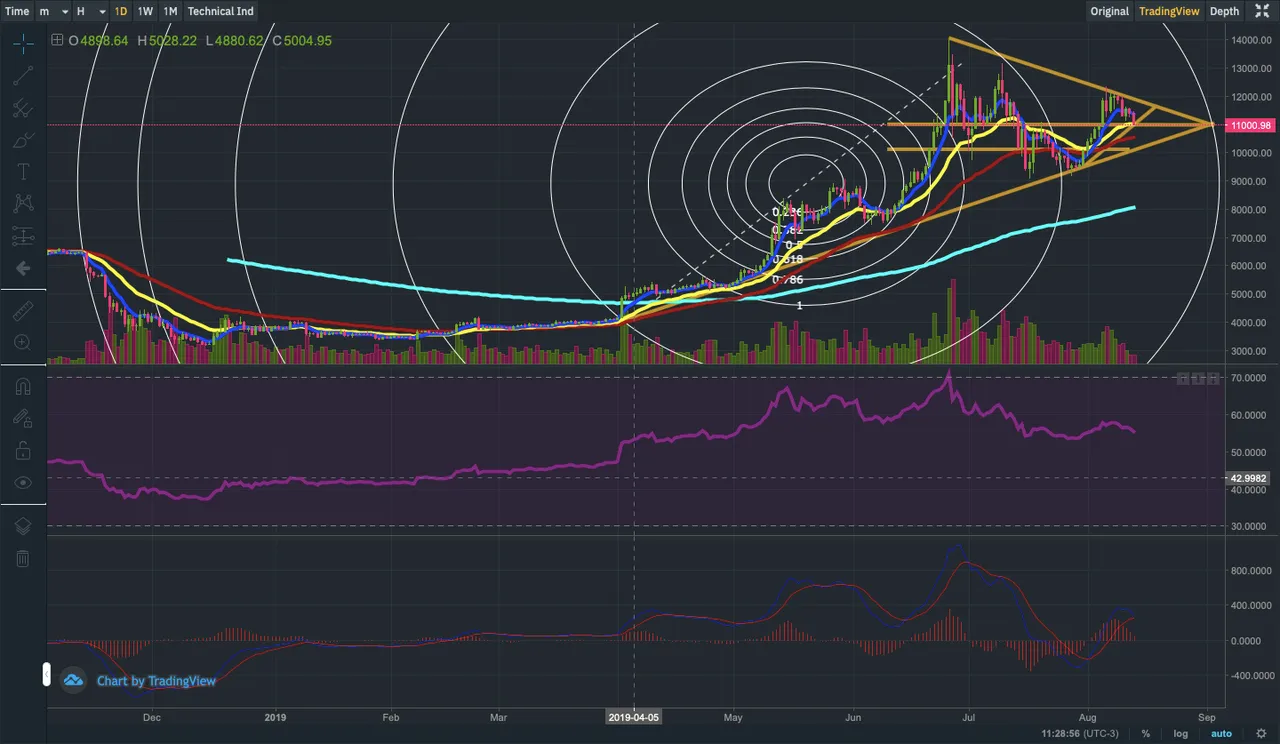Select the brush drawing tool

pos(22,140)
